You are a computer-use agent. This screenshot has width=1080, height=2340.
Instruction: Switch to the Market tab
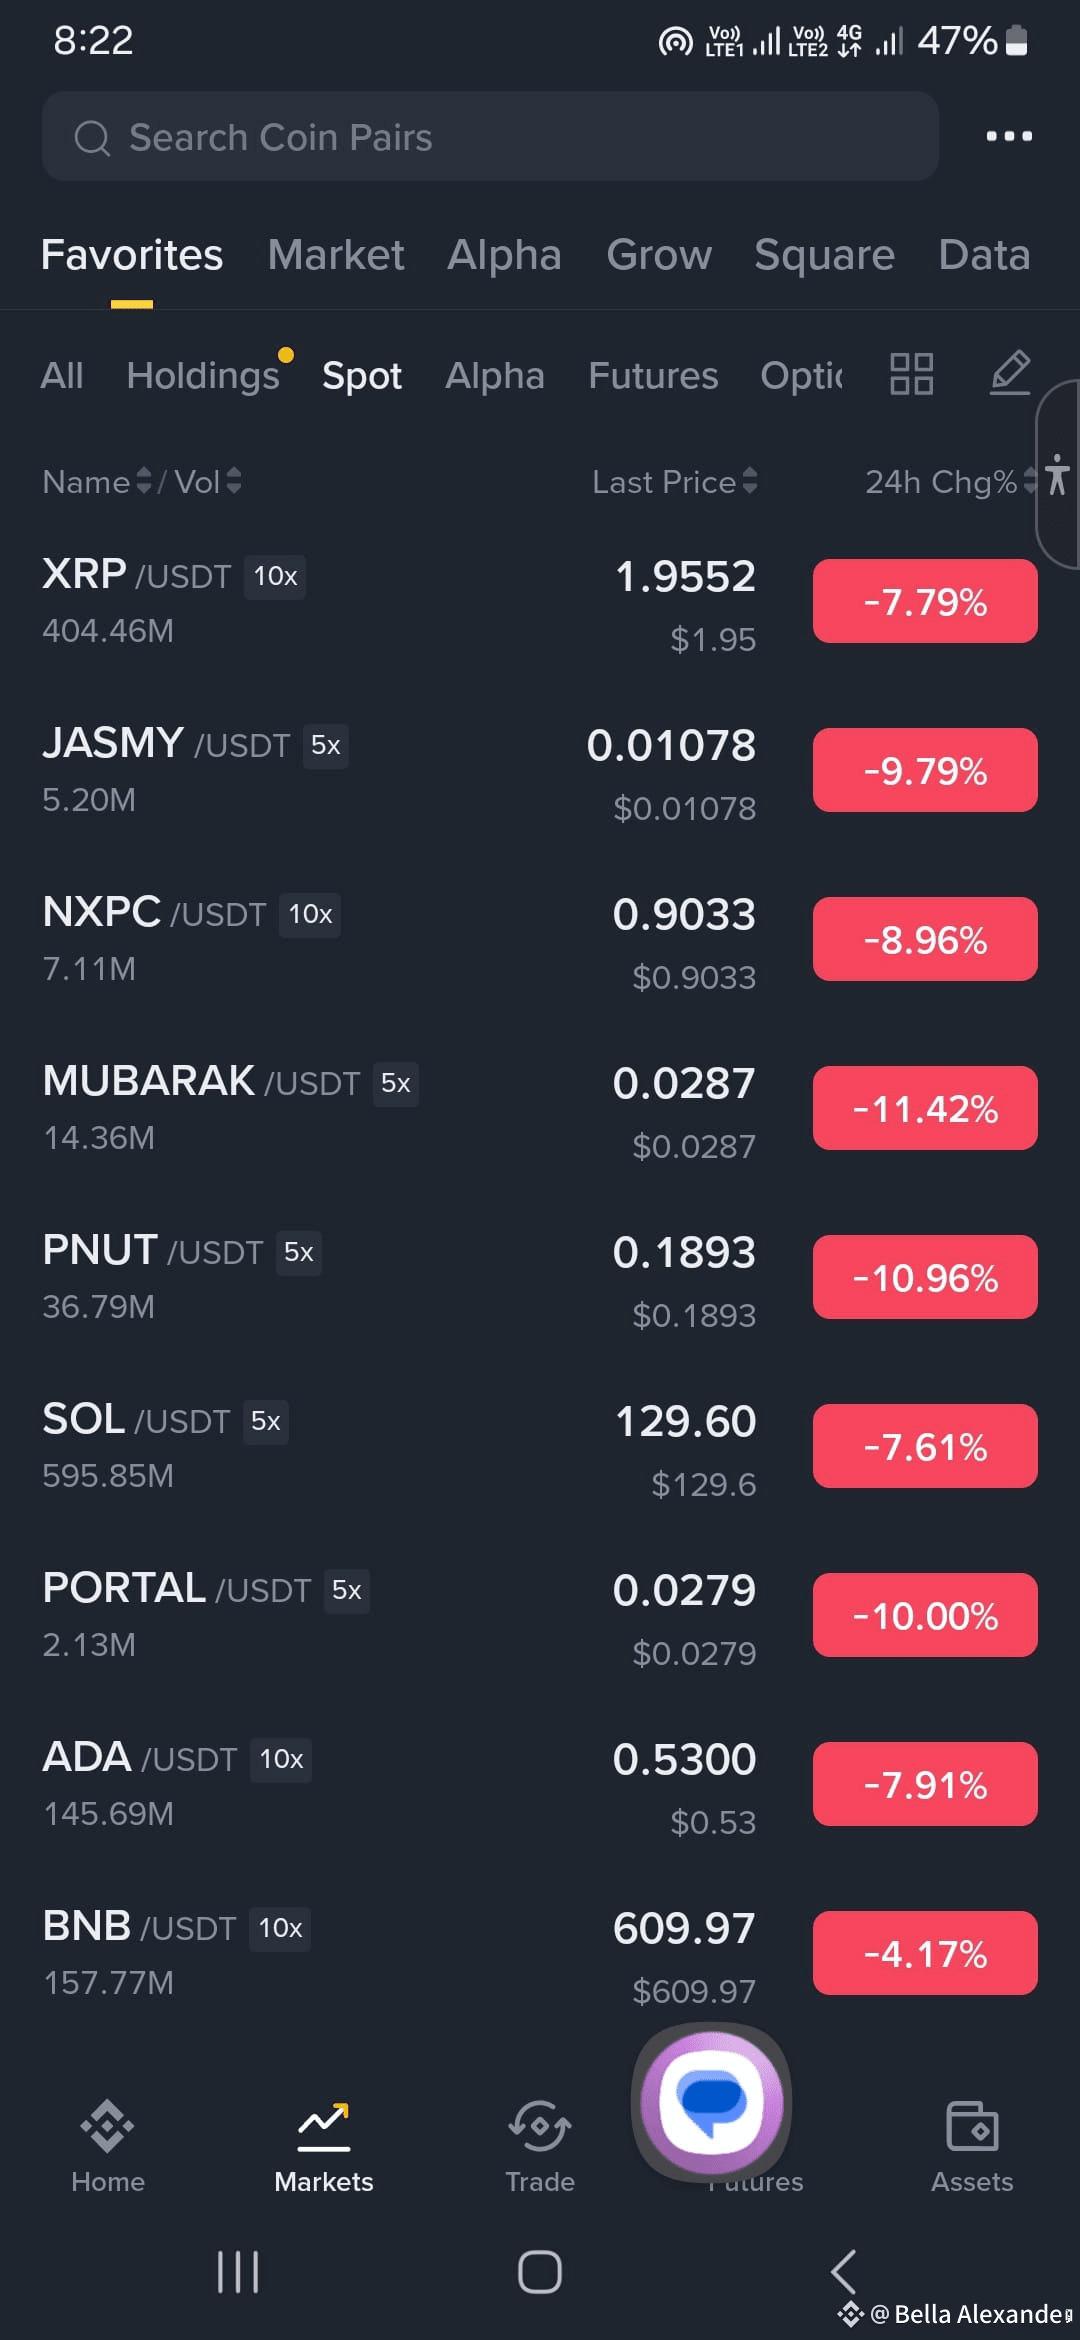336,255
